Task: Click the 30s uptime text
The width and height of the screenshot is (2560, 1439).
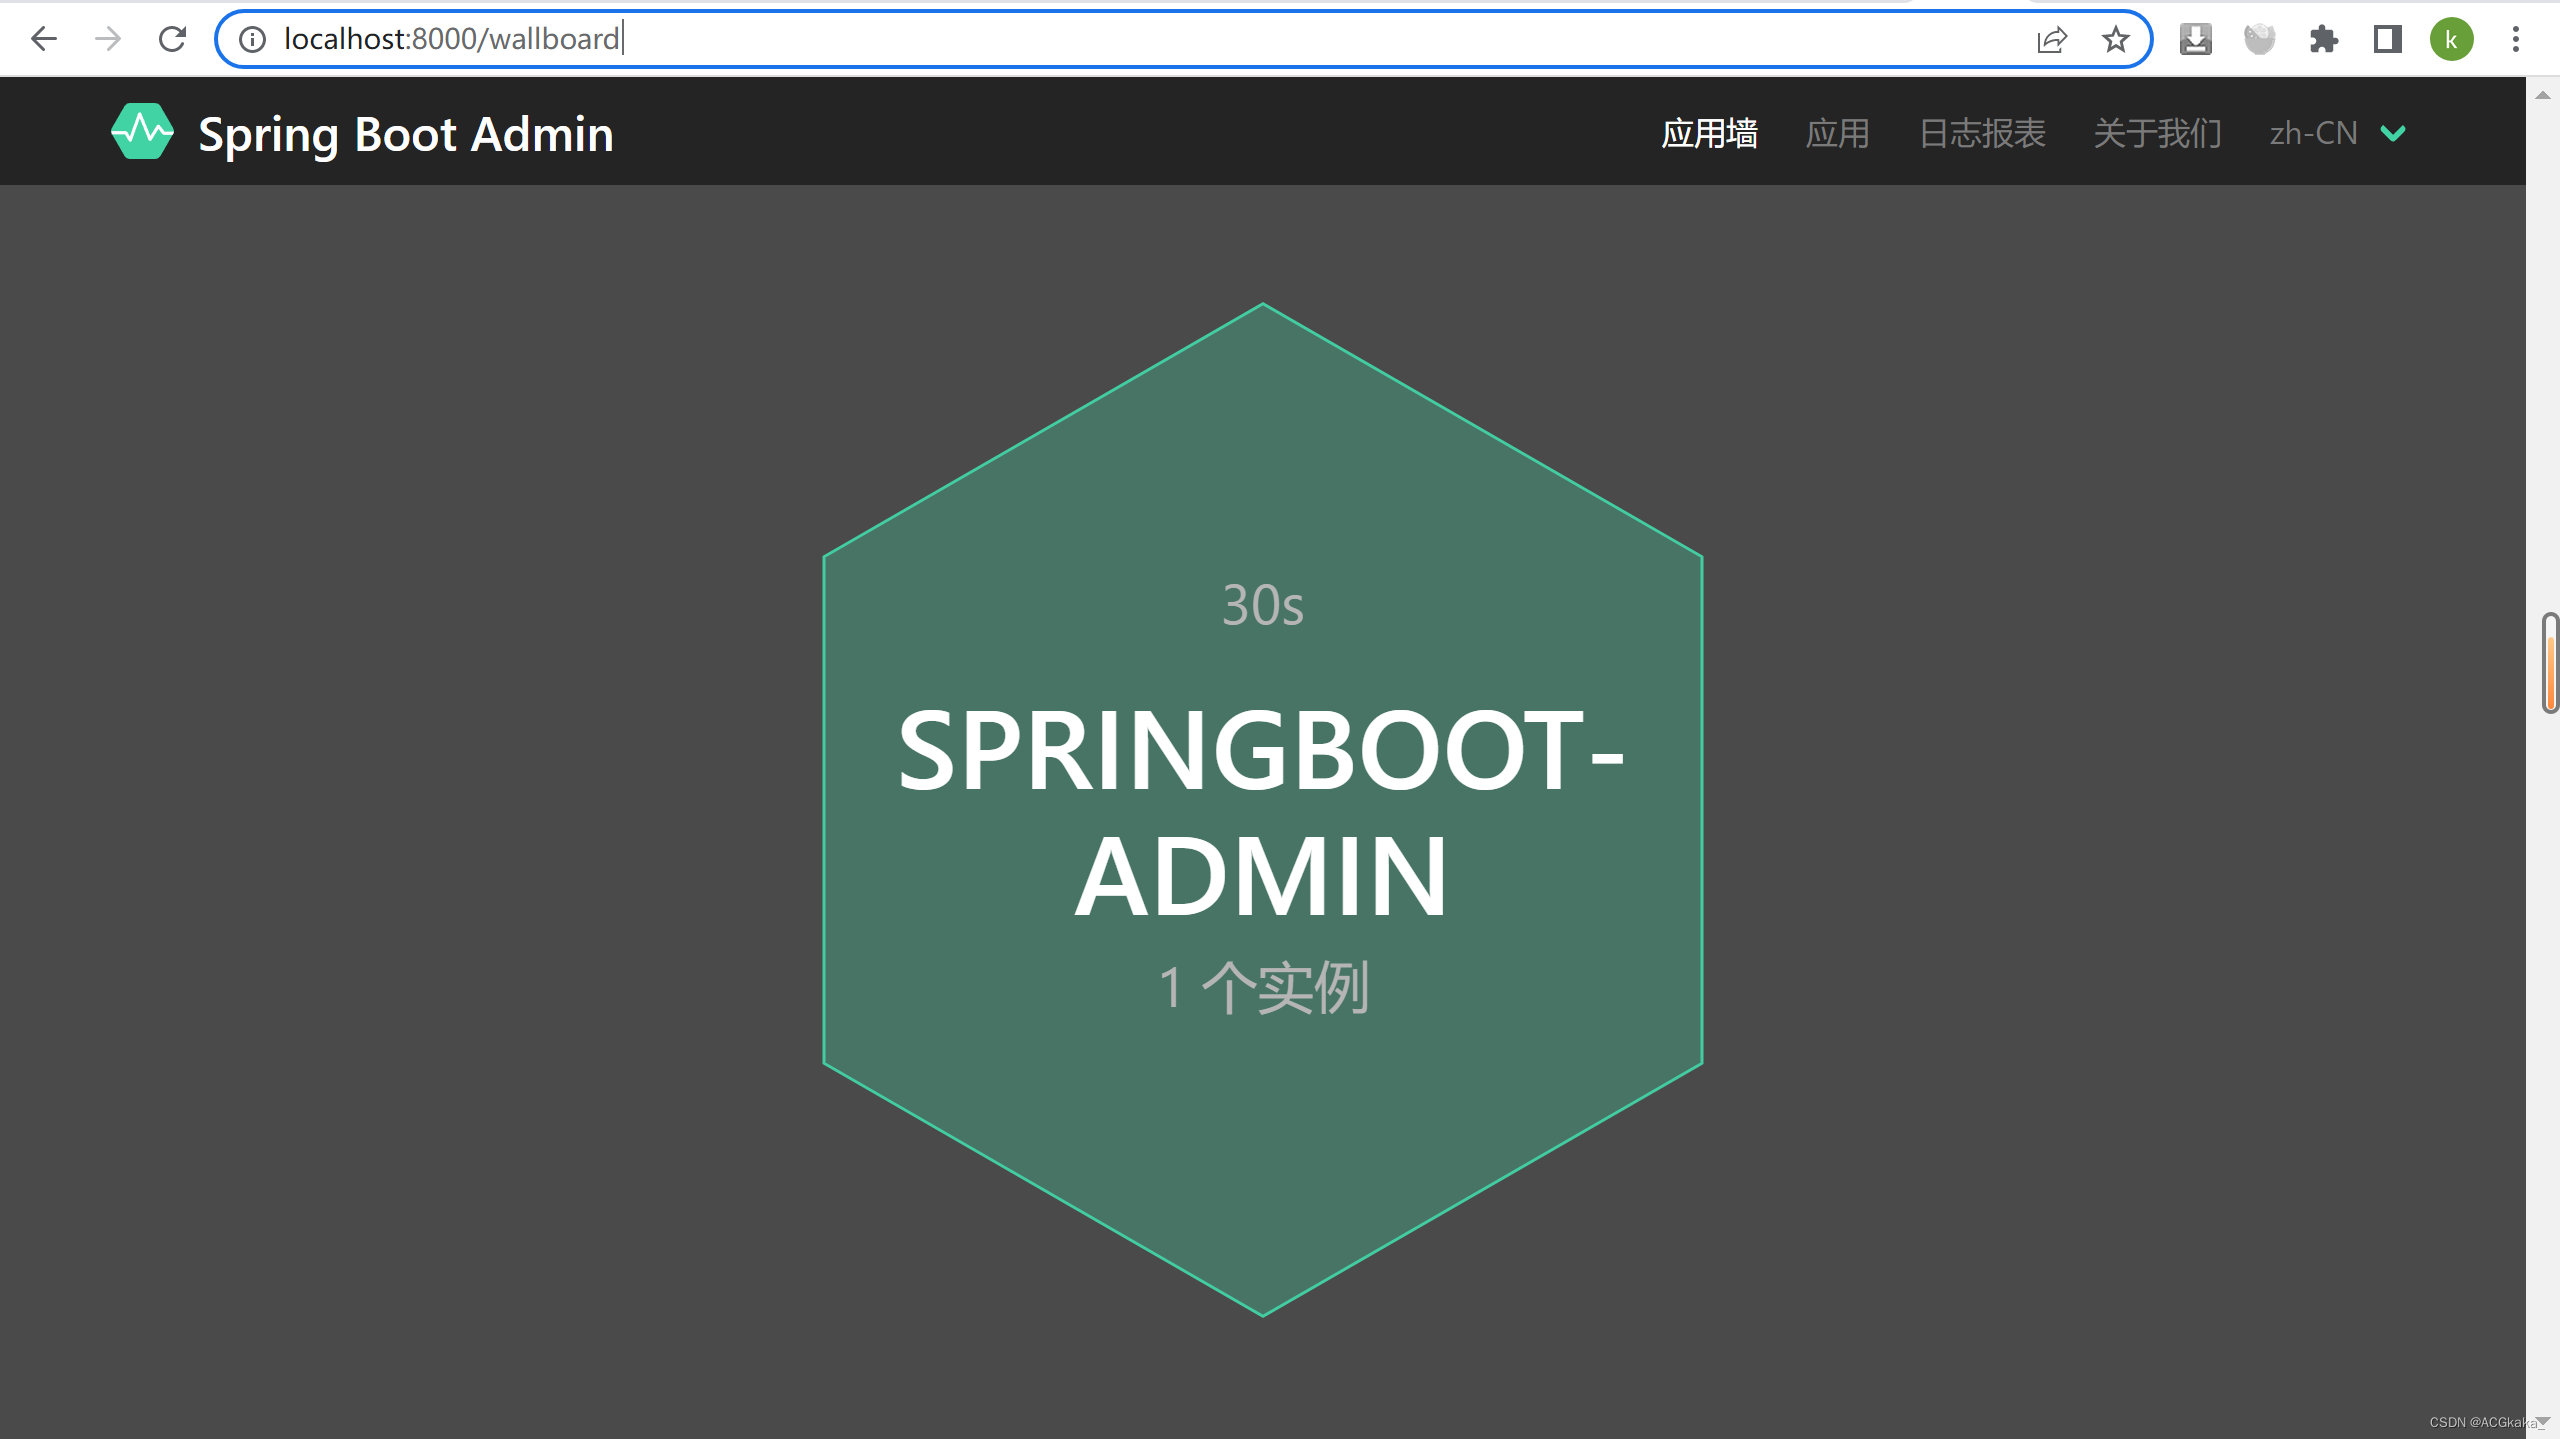Action: [x=1263, y=606]
